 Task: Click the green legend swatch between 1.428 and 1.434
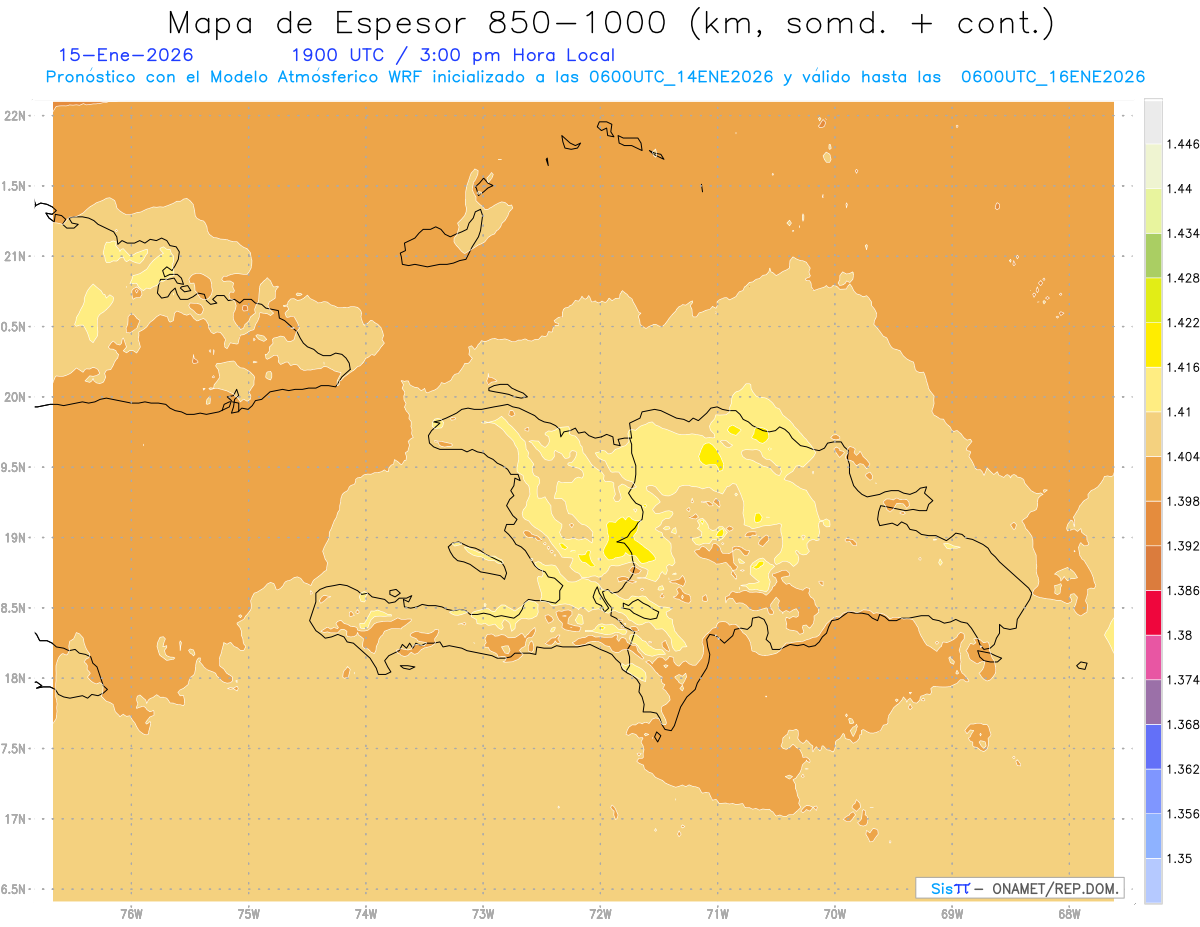1153,255
